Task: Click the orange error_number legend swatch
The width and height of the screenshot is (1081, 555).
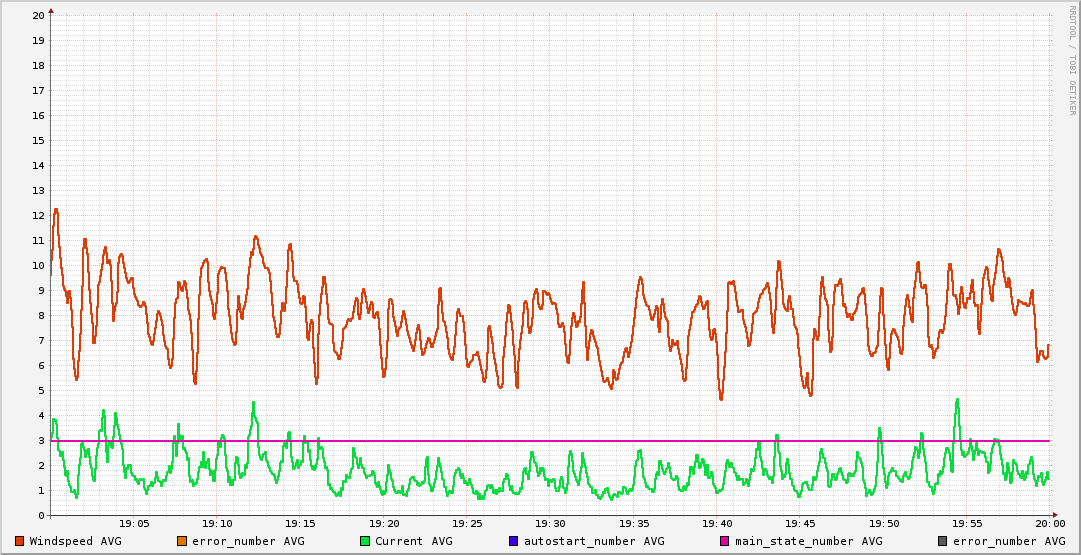Action: (182, 541)
